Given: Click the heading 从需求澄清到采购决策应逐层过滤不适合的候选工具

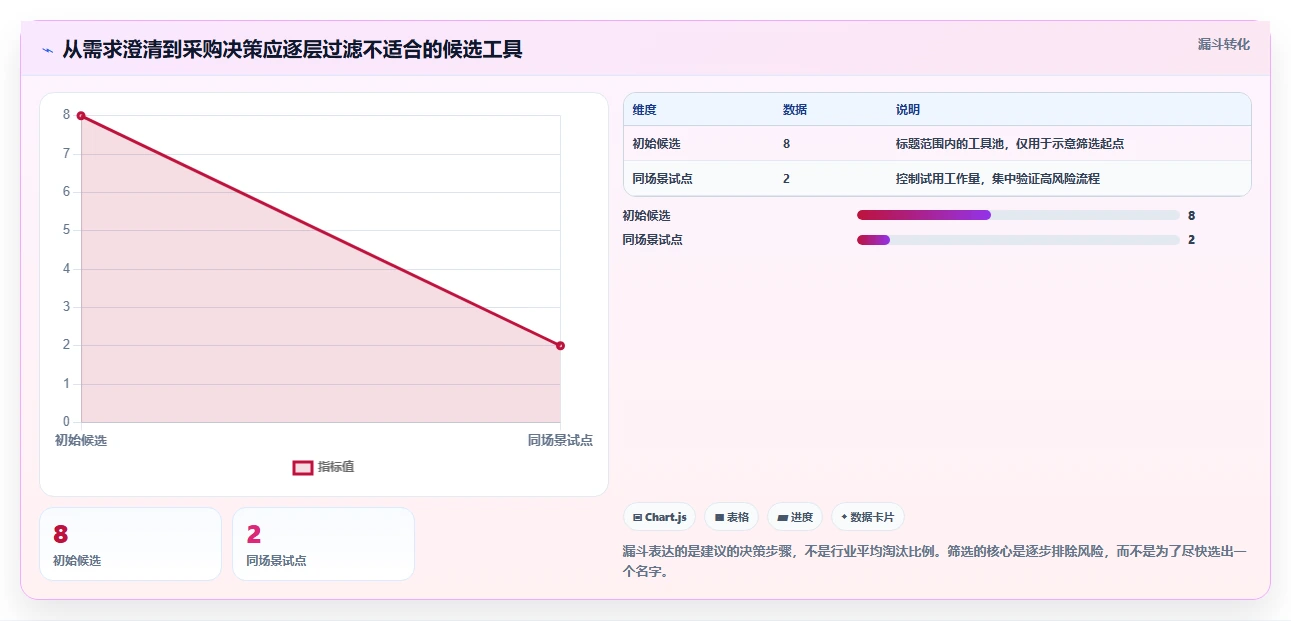Looking at the screenshot, I should tap(292, 50).
